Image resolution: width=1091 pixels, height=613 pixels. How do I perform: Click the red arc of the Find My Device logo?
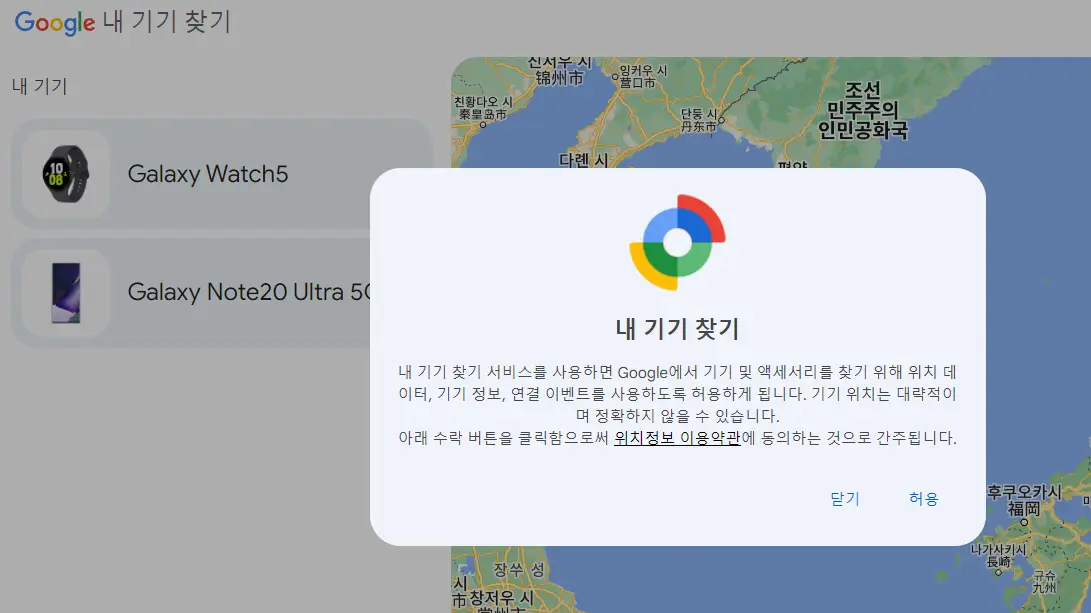click(x=704, y=209)
